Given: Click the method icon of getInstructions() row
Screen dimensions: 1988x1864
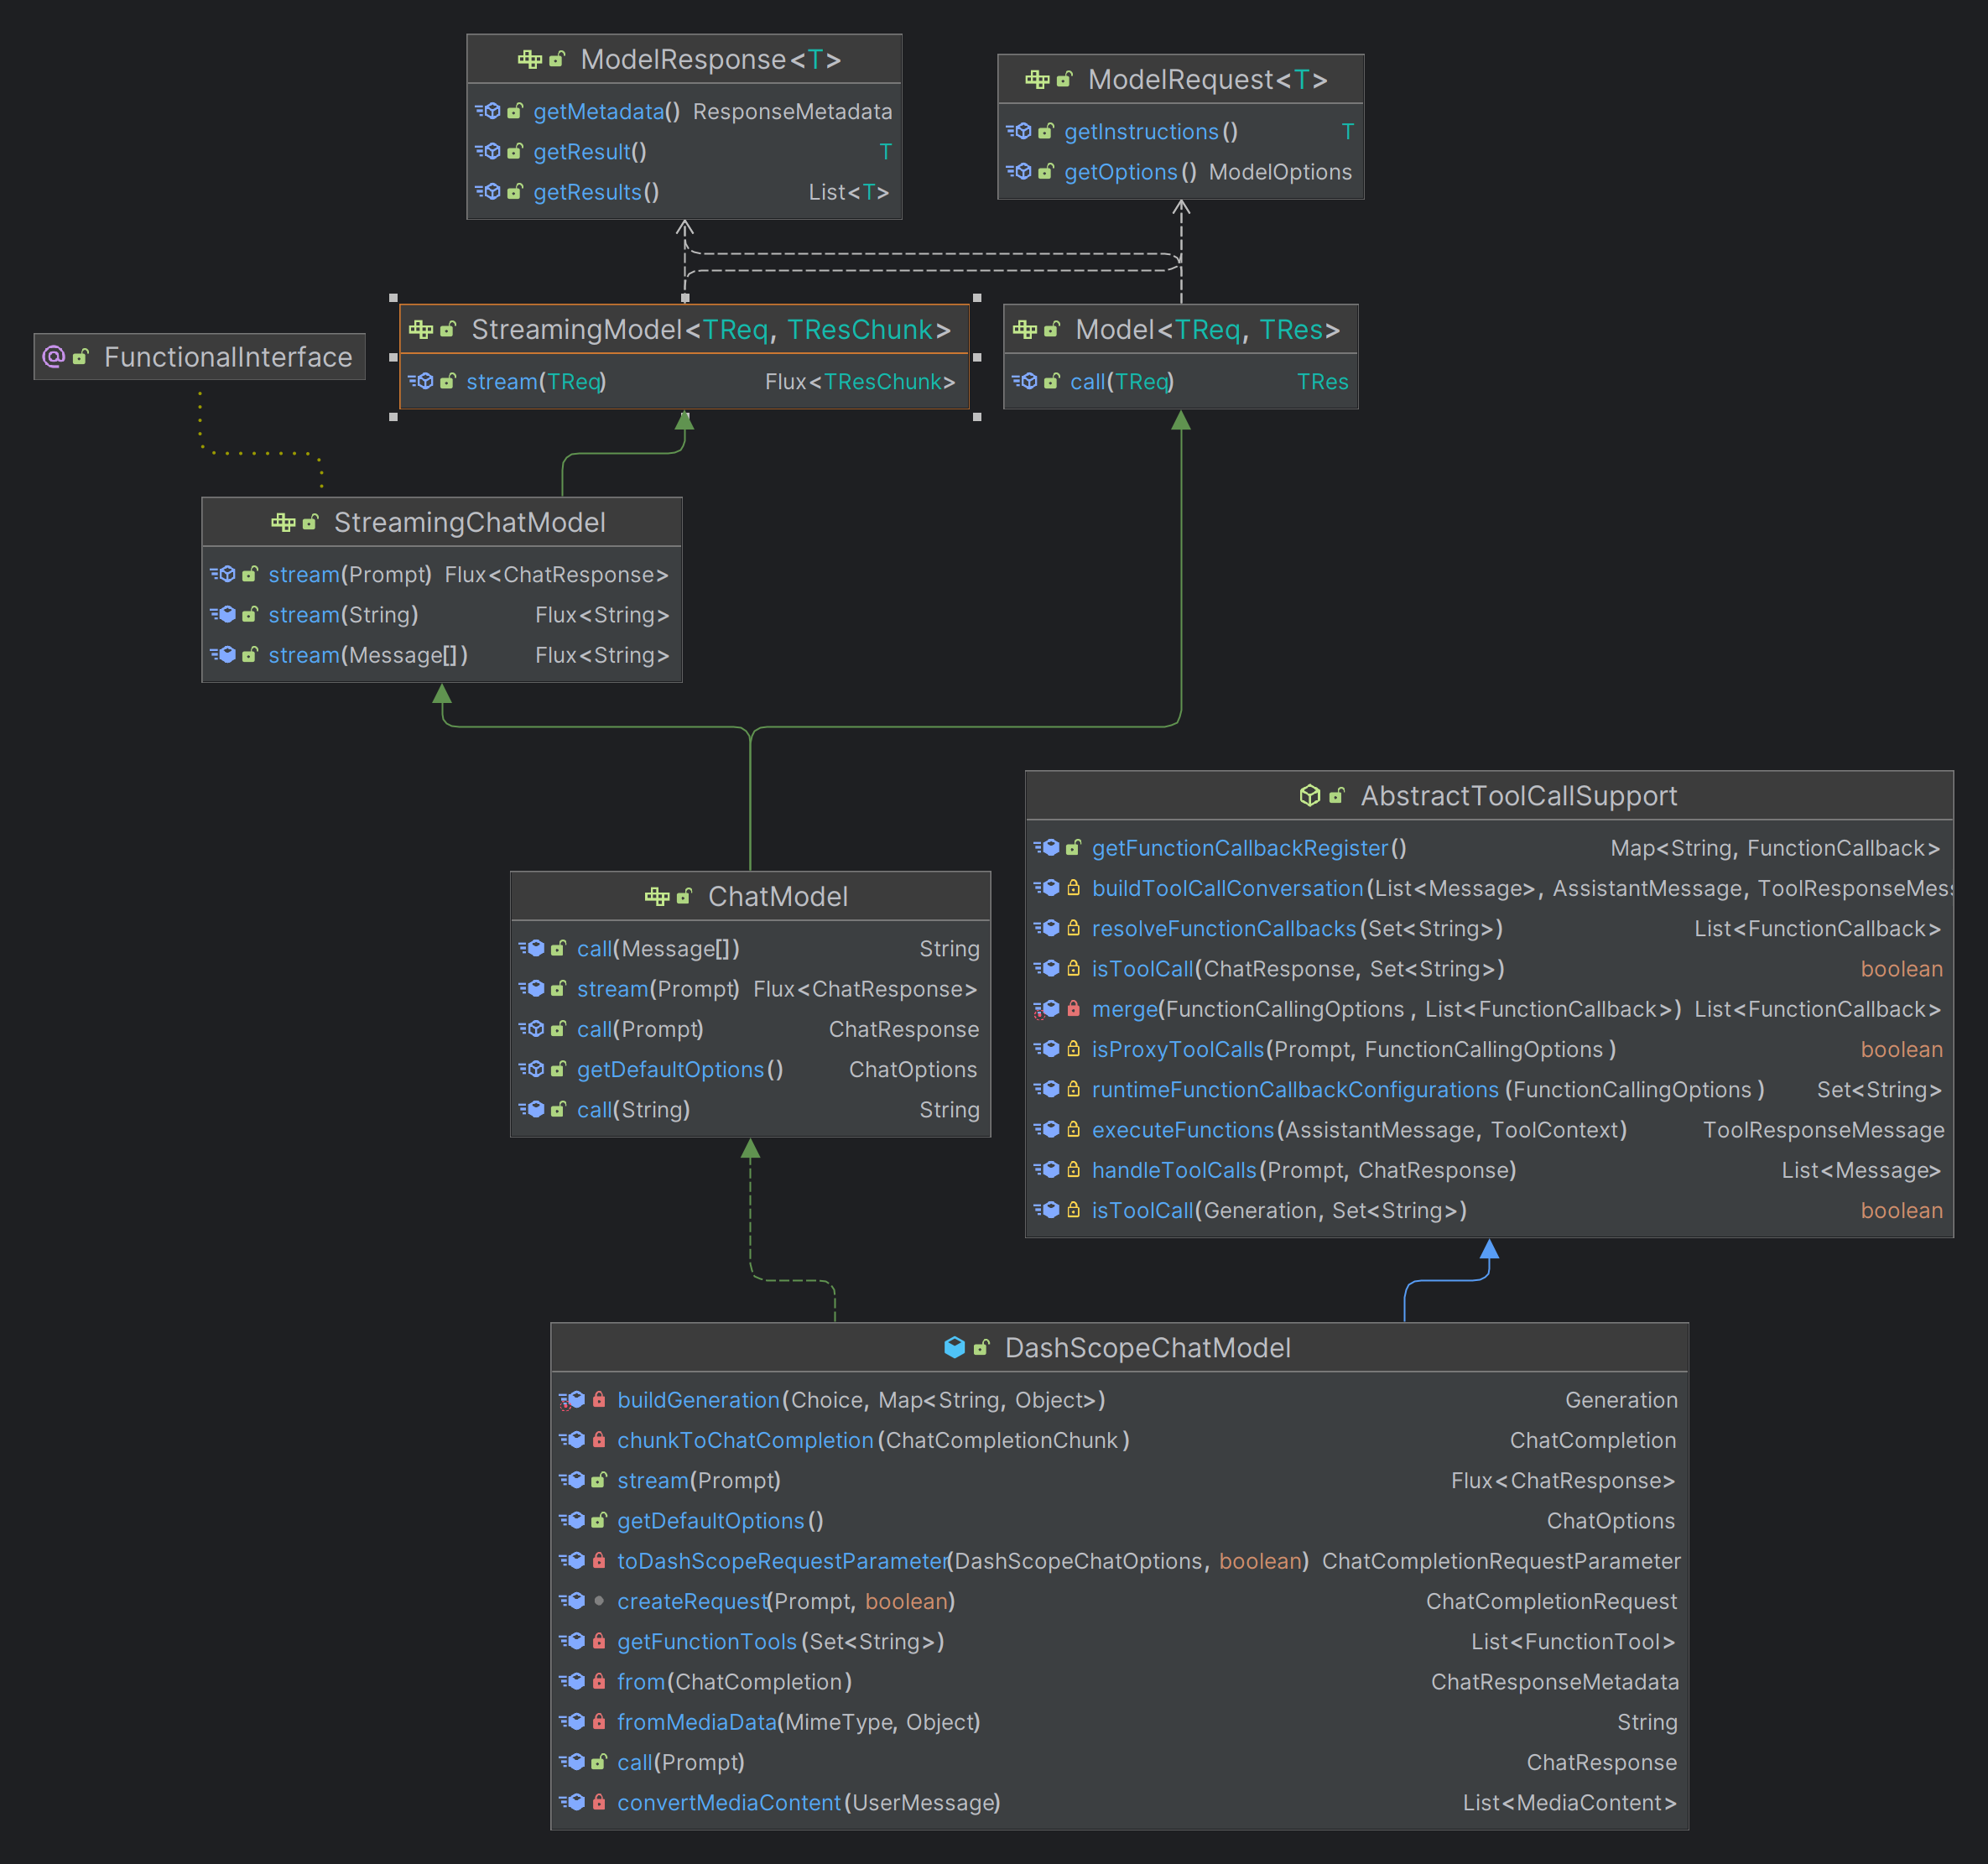Looking at the screenshot, I should coord(1019,132).
